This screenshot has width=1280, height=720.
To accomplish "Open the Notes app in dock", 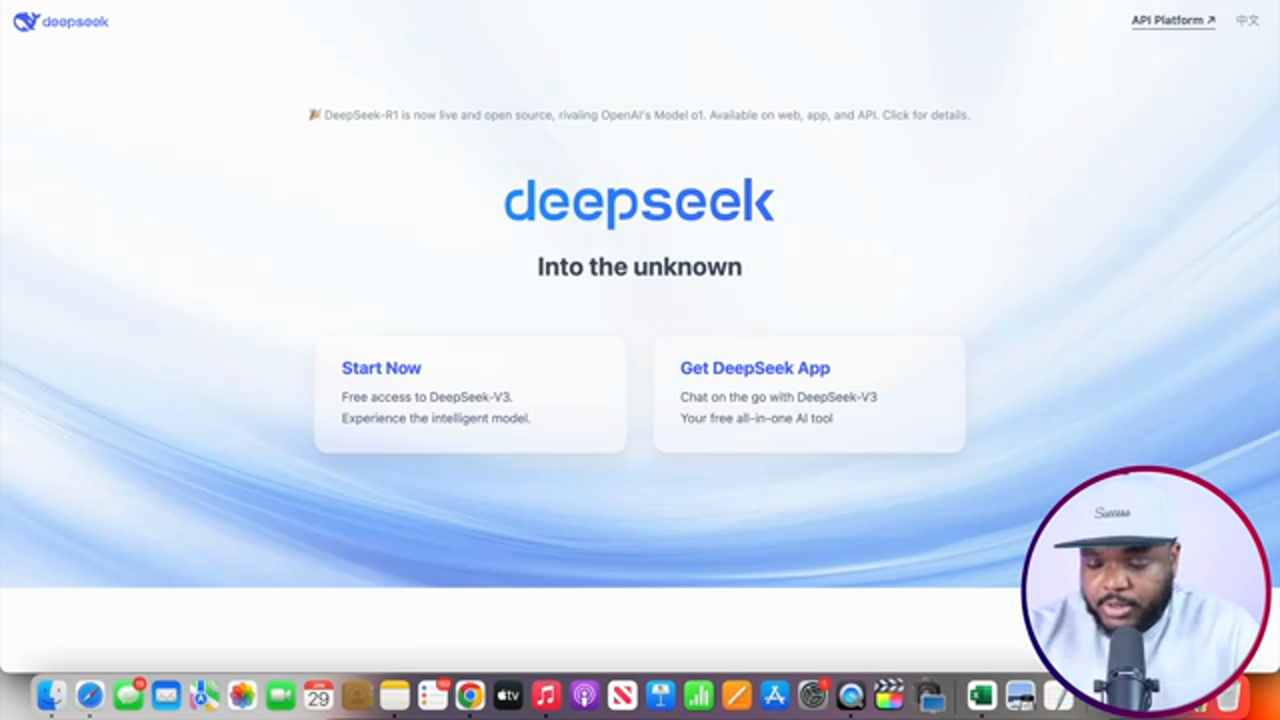I will 394,695.
